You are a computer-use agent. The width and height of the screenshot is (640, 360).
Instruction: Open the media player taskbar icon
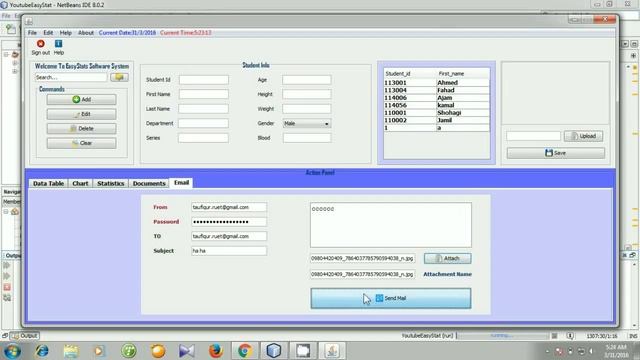[99, 351]
